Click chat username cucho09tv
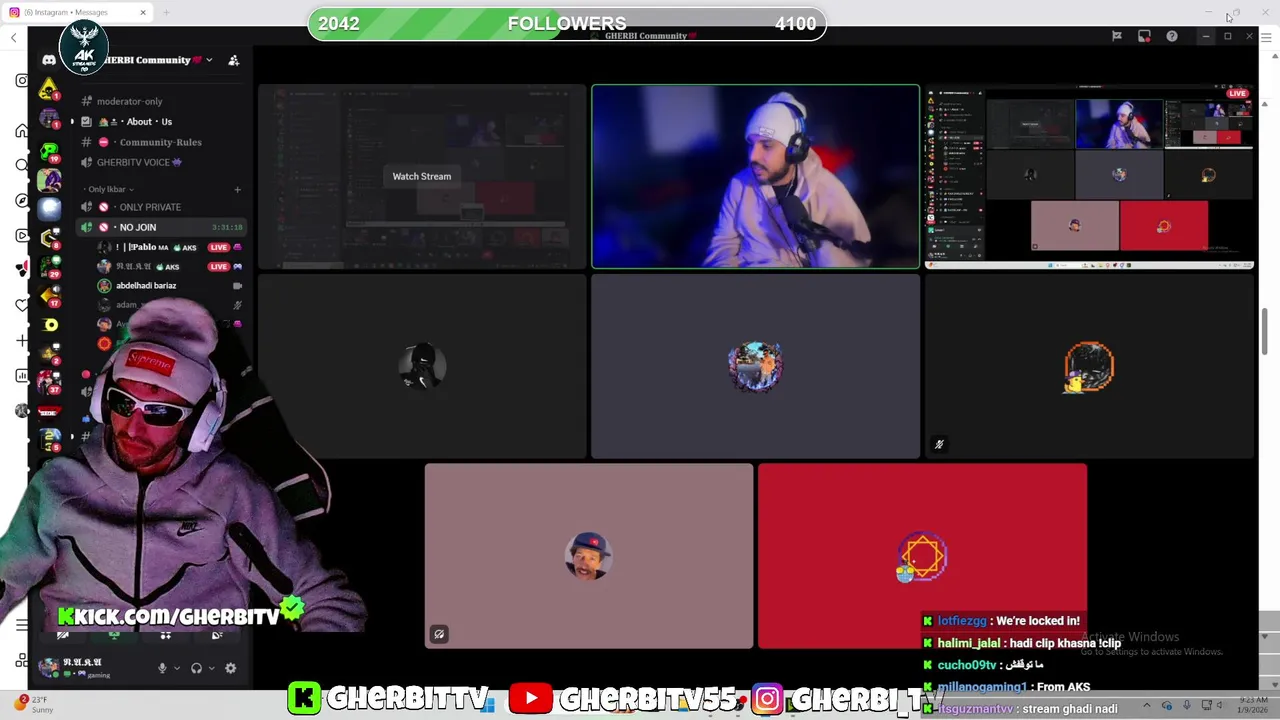Viewport: 1280px width, 720px height. click(x=966, y=665)
